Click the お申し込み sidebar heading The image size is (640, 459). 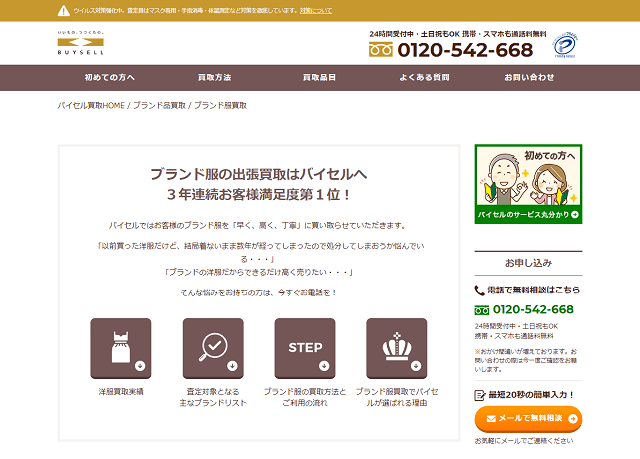528,263
